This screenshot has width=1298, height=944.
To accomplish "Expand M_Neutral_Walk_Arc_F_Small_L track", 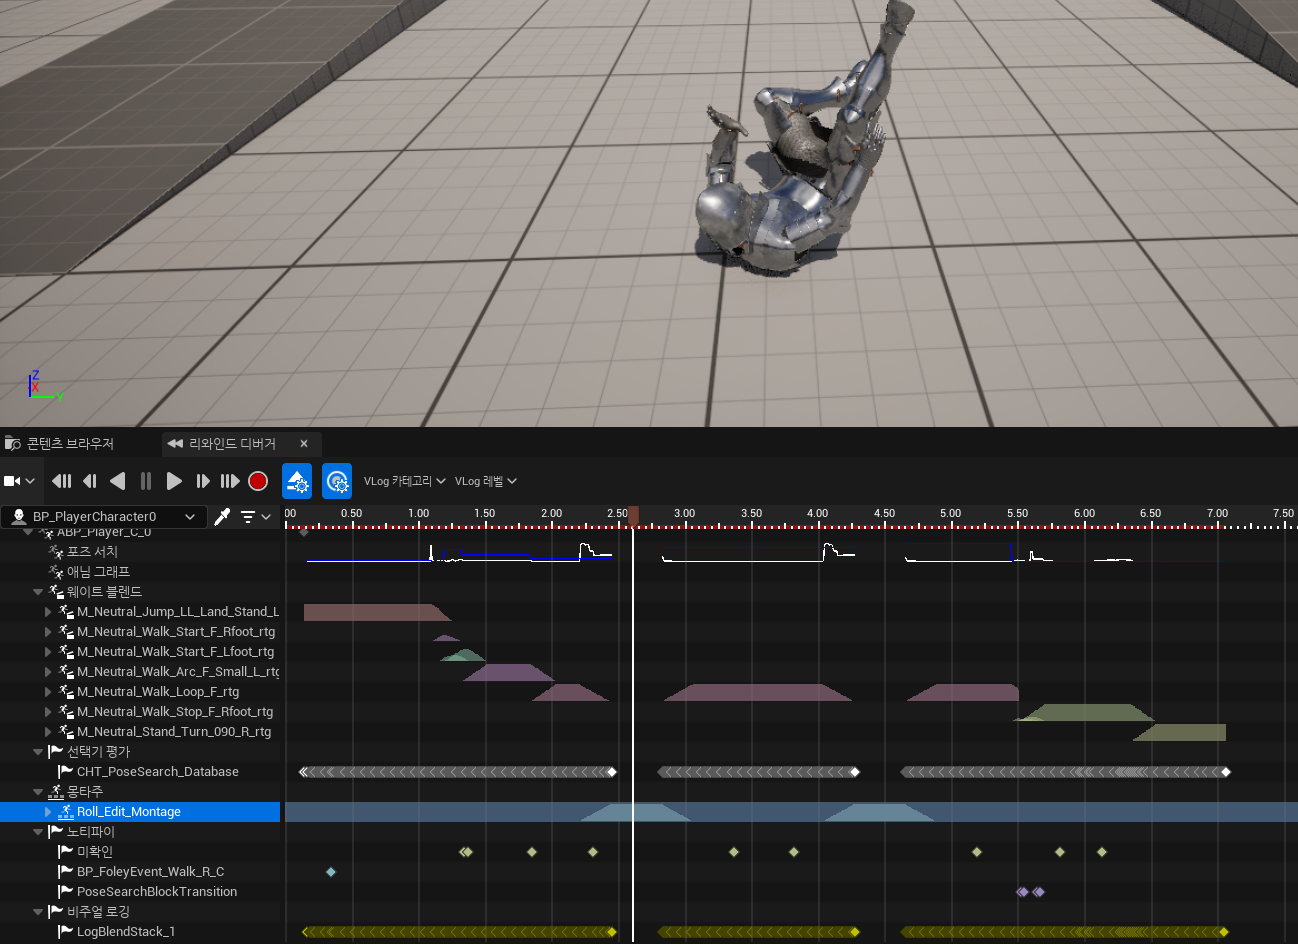I will tap(48, 671).
